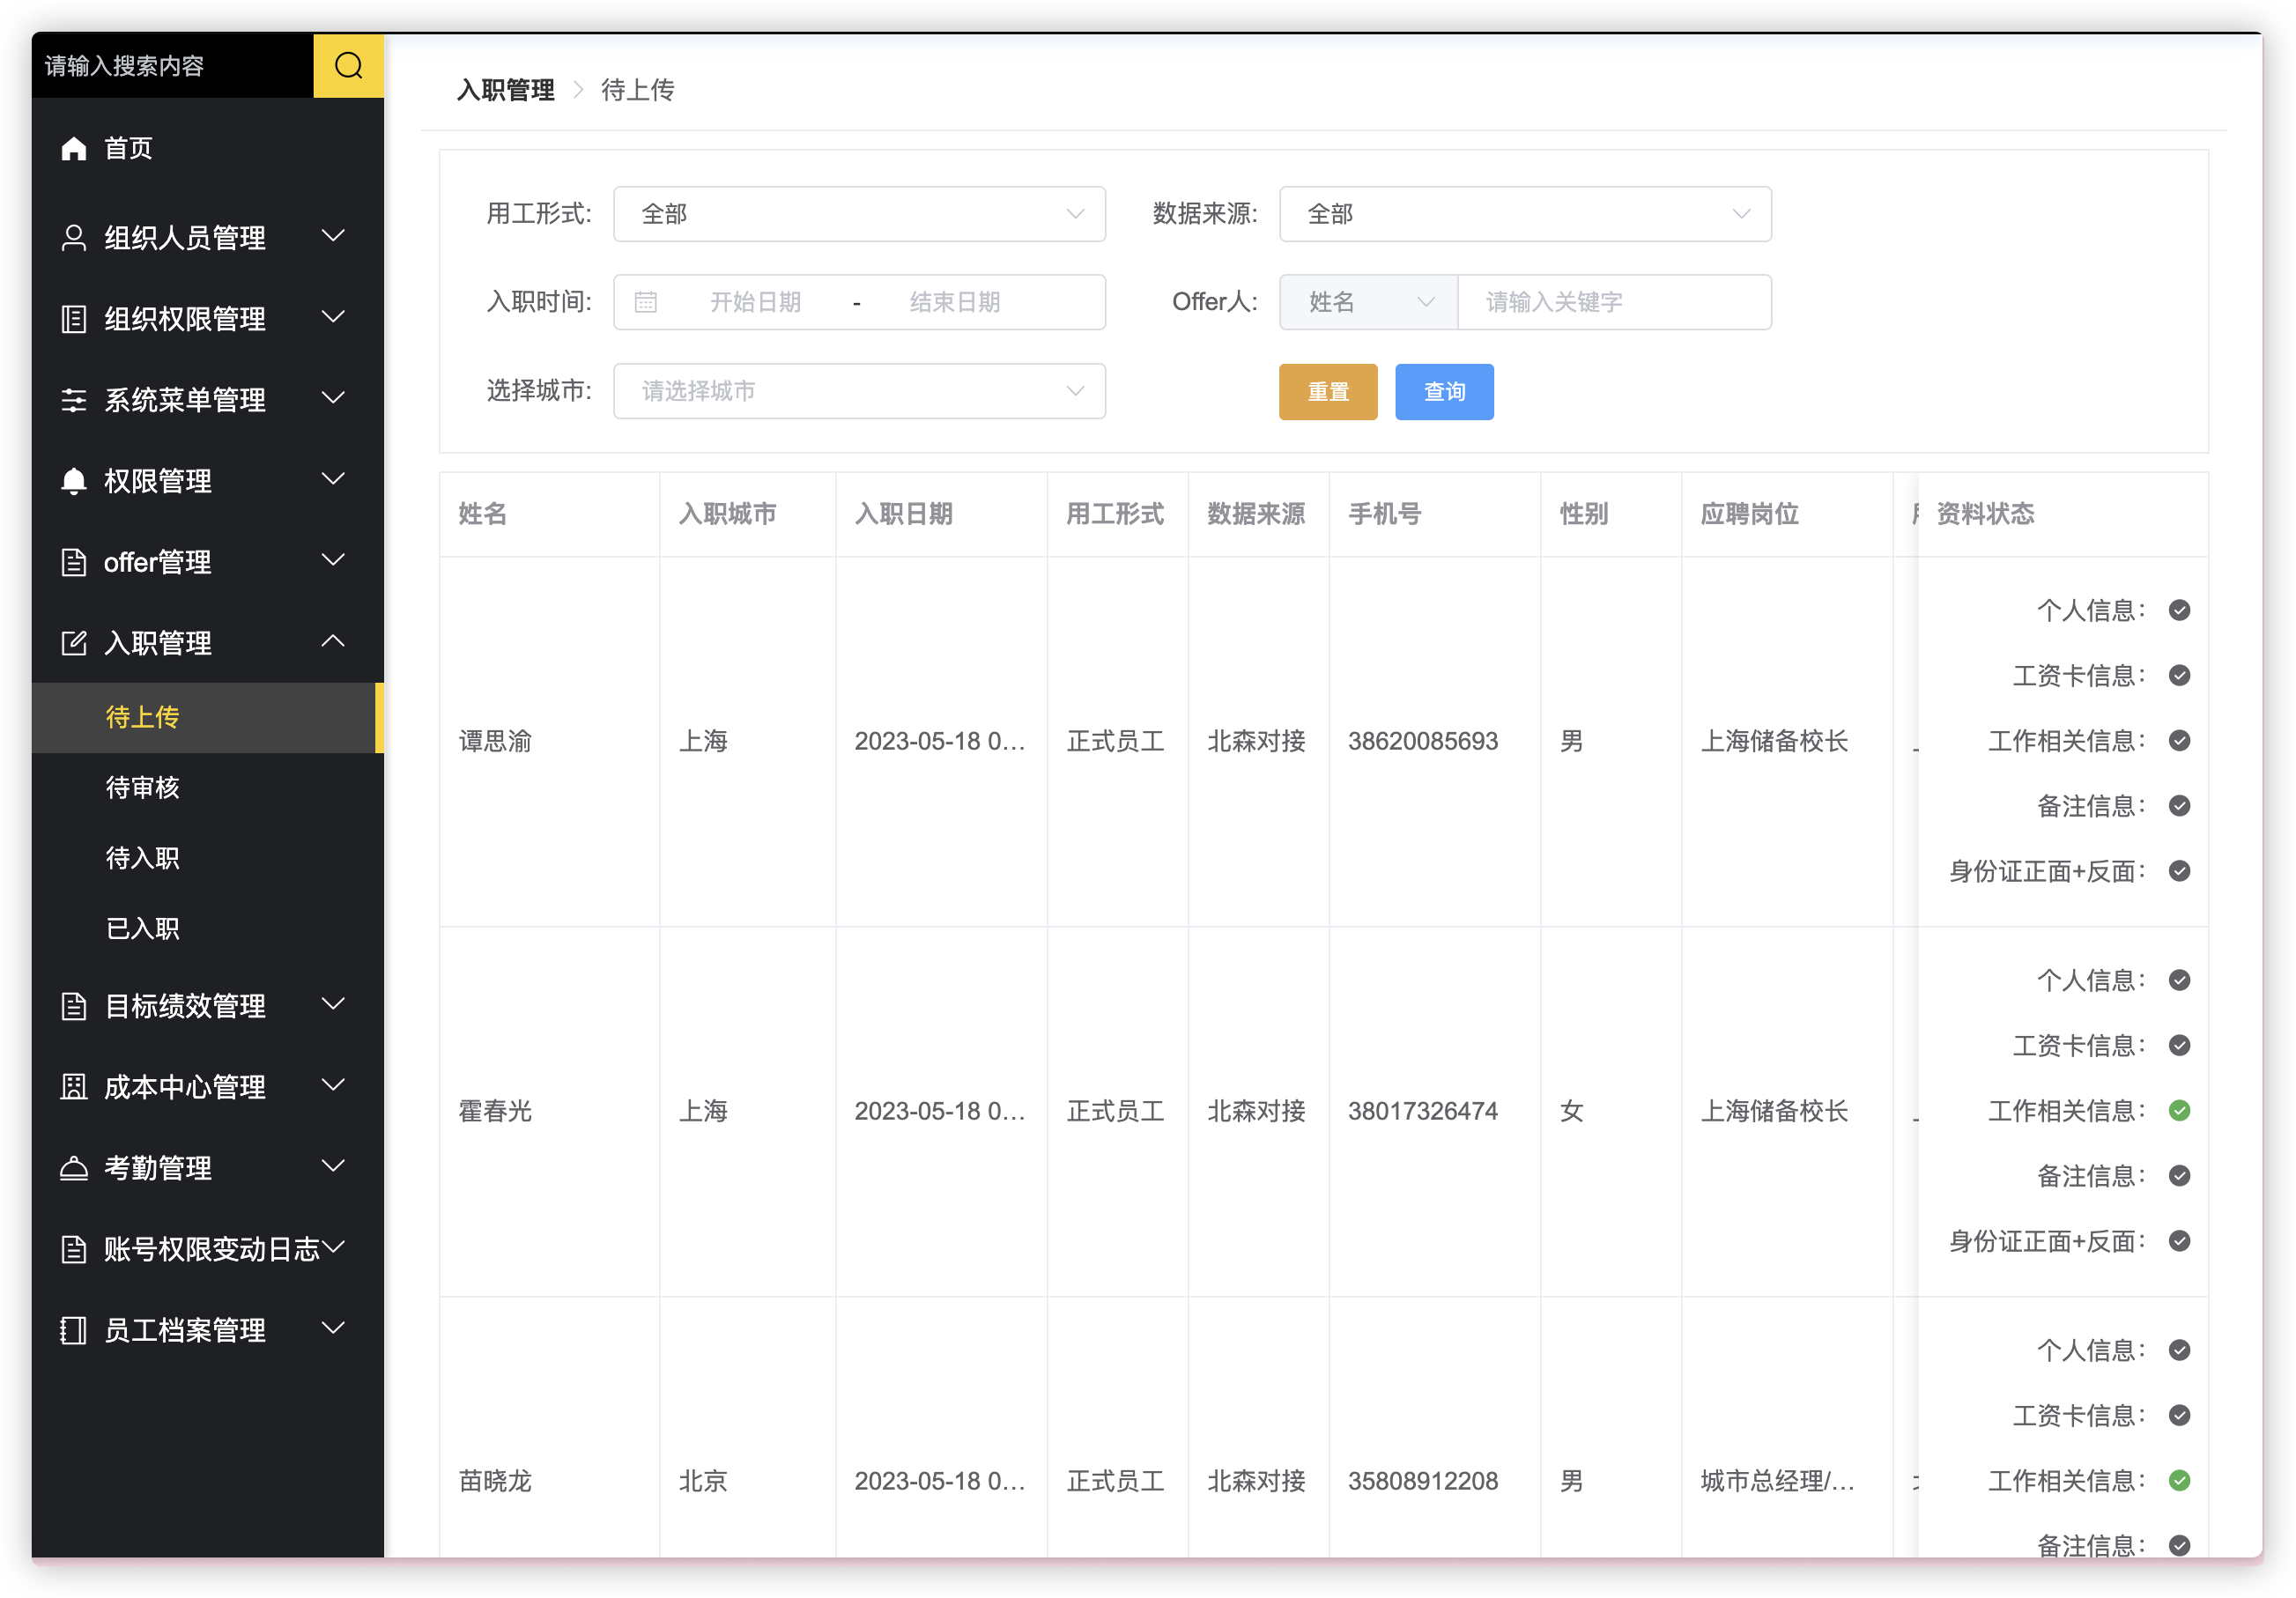Expand 组织权限管理 using its chevron
This screenshot has height=1598, width=2296.
(x=333, y=317)
